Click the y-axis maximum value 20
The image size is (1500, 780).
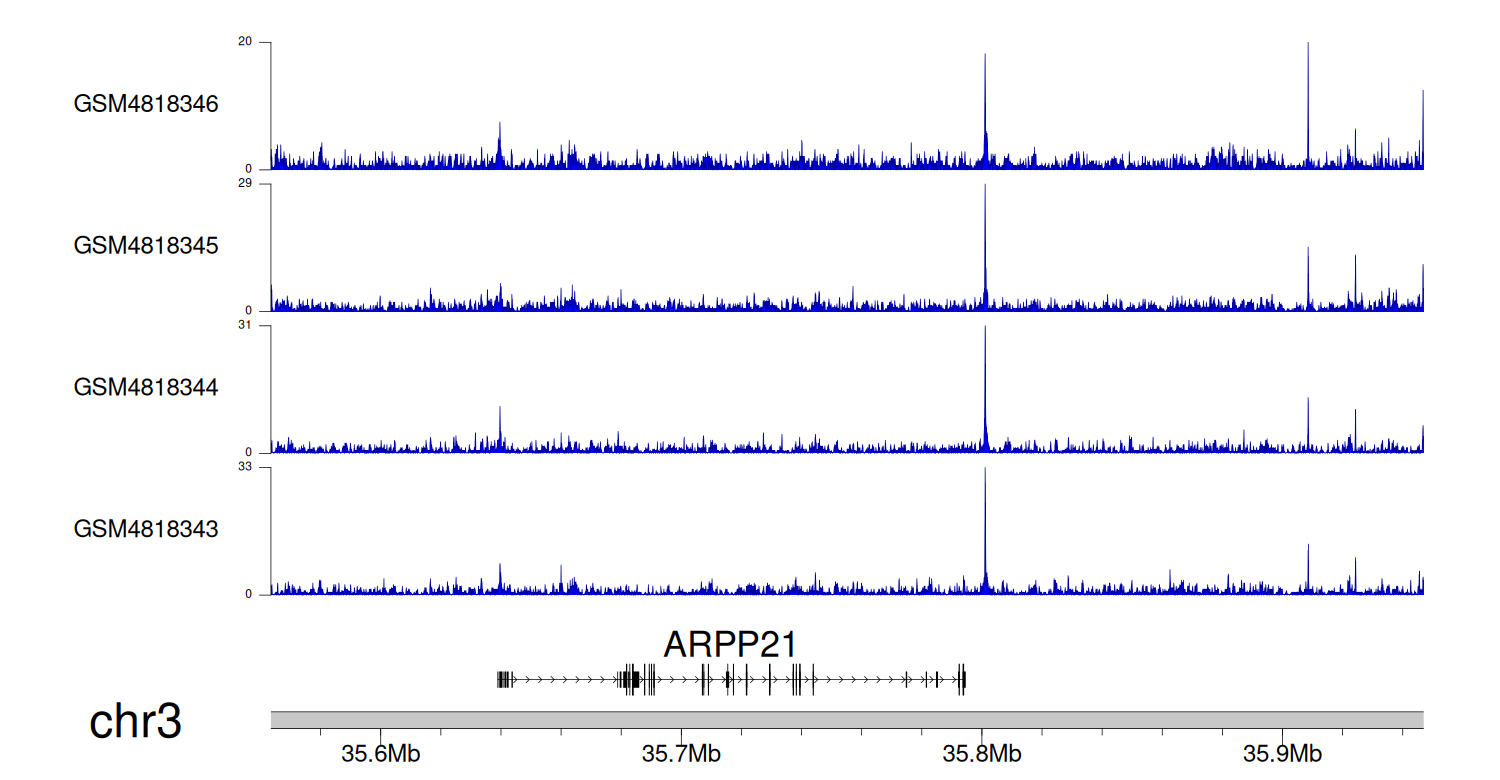click(245, 42)
